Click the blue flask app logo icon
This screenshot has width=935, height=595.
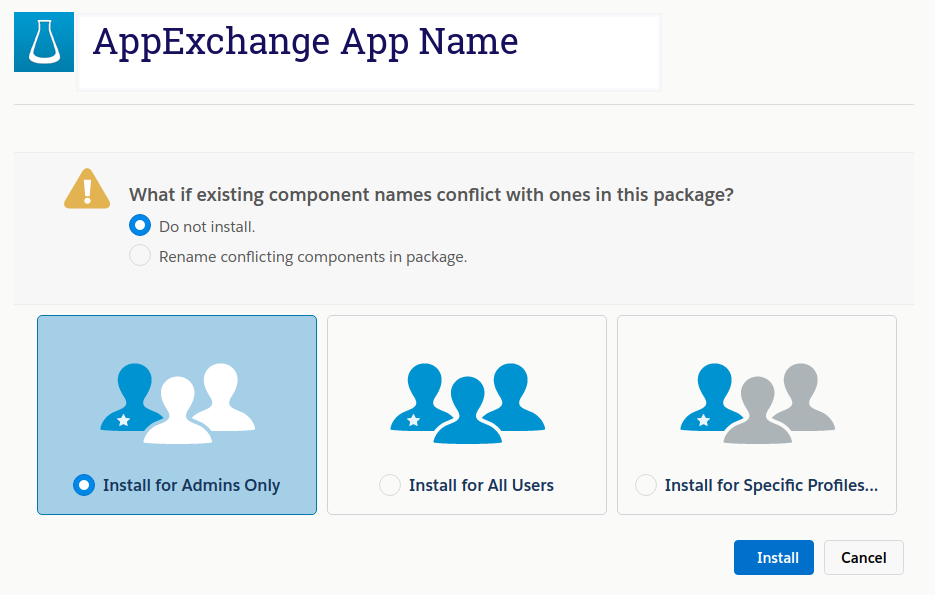43,42
